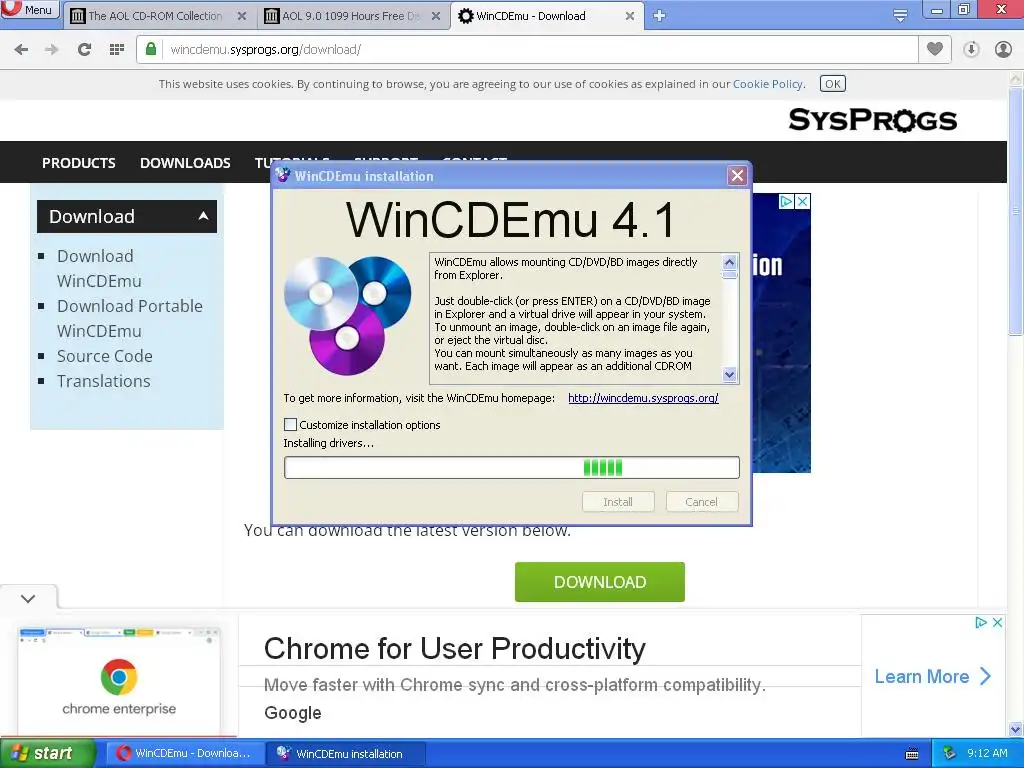Switch to WinCDEmu - Download taskbar item
The width and height of the screenshot is (1024, 768).
point(185,753)
